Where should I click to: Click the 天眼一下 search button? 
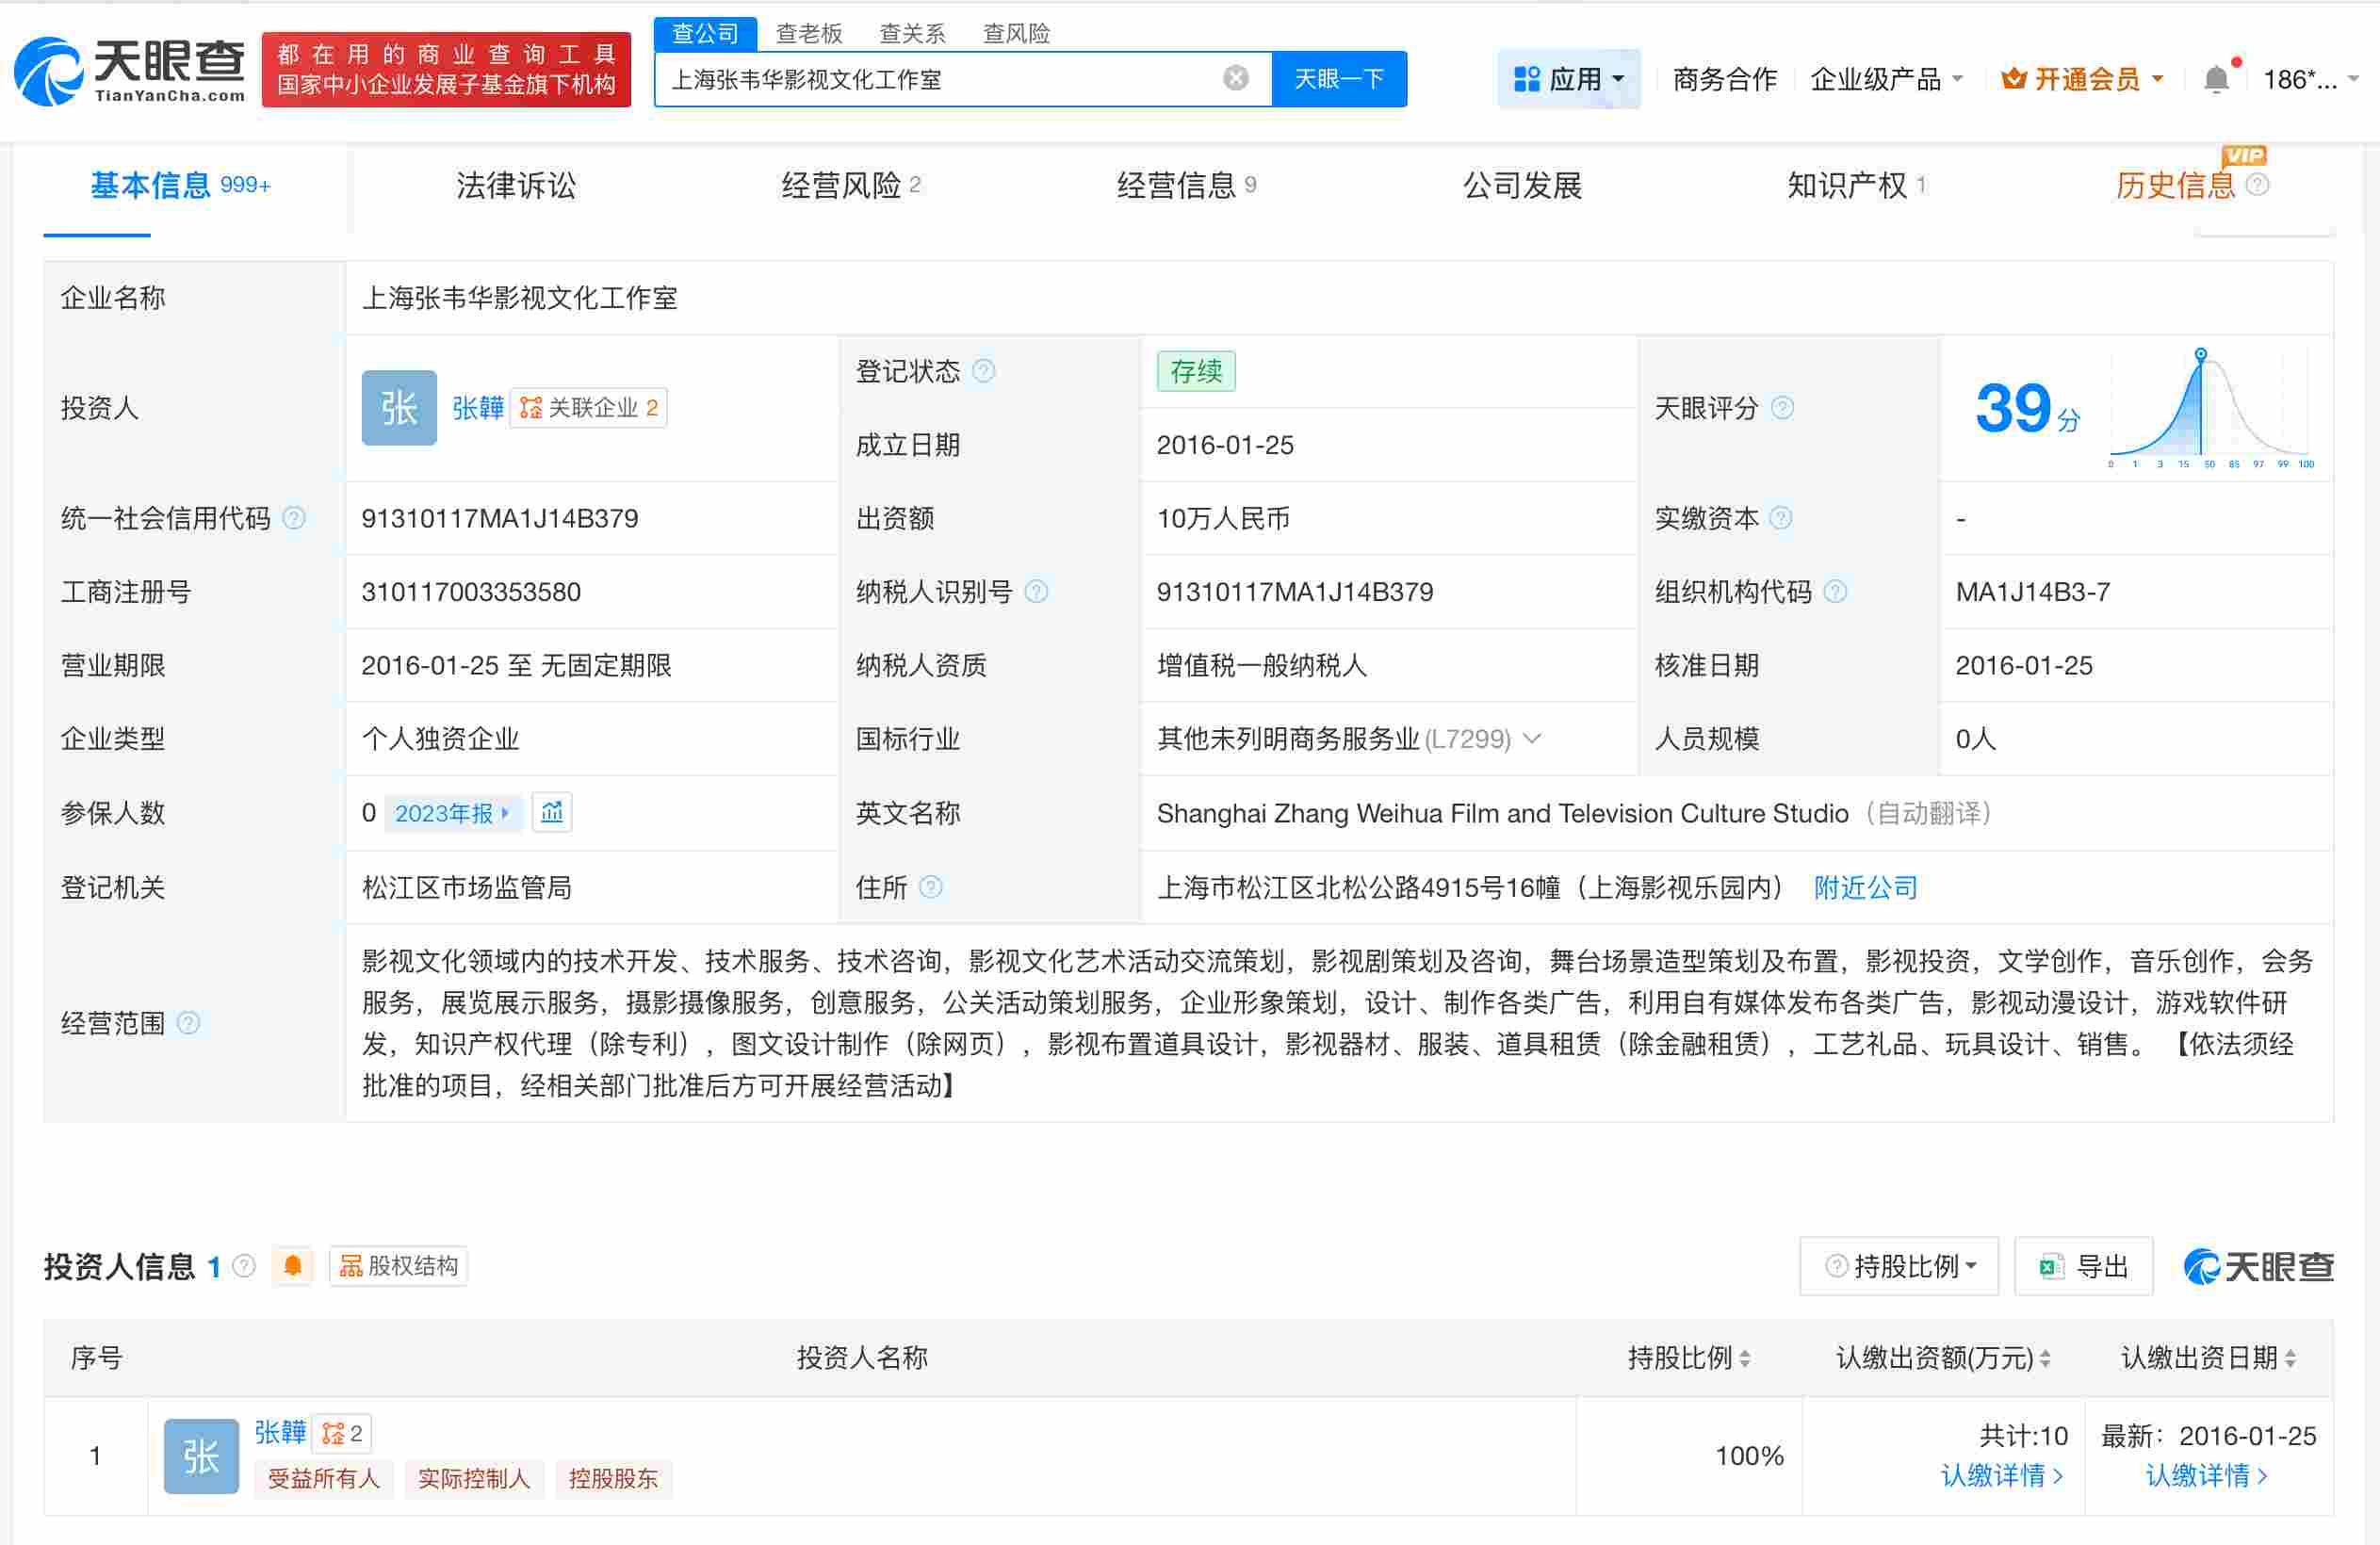pos(1339,78)
